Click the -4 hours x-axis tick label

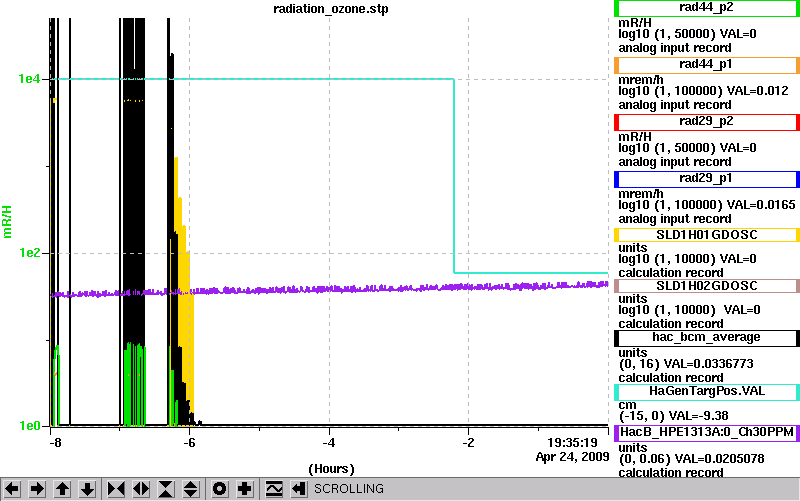pyautogui.click(x=329, y=443)
